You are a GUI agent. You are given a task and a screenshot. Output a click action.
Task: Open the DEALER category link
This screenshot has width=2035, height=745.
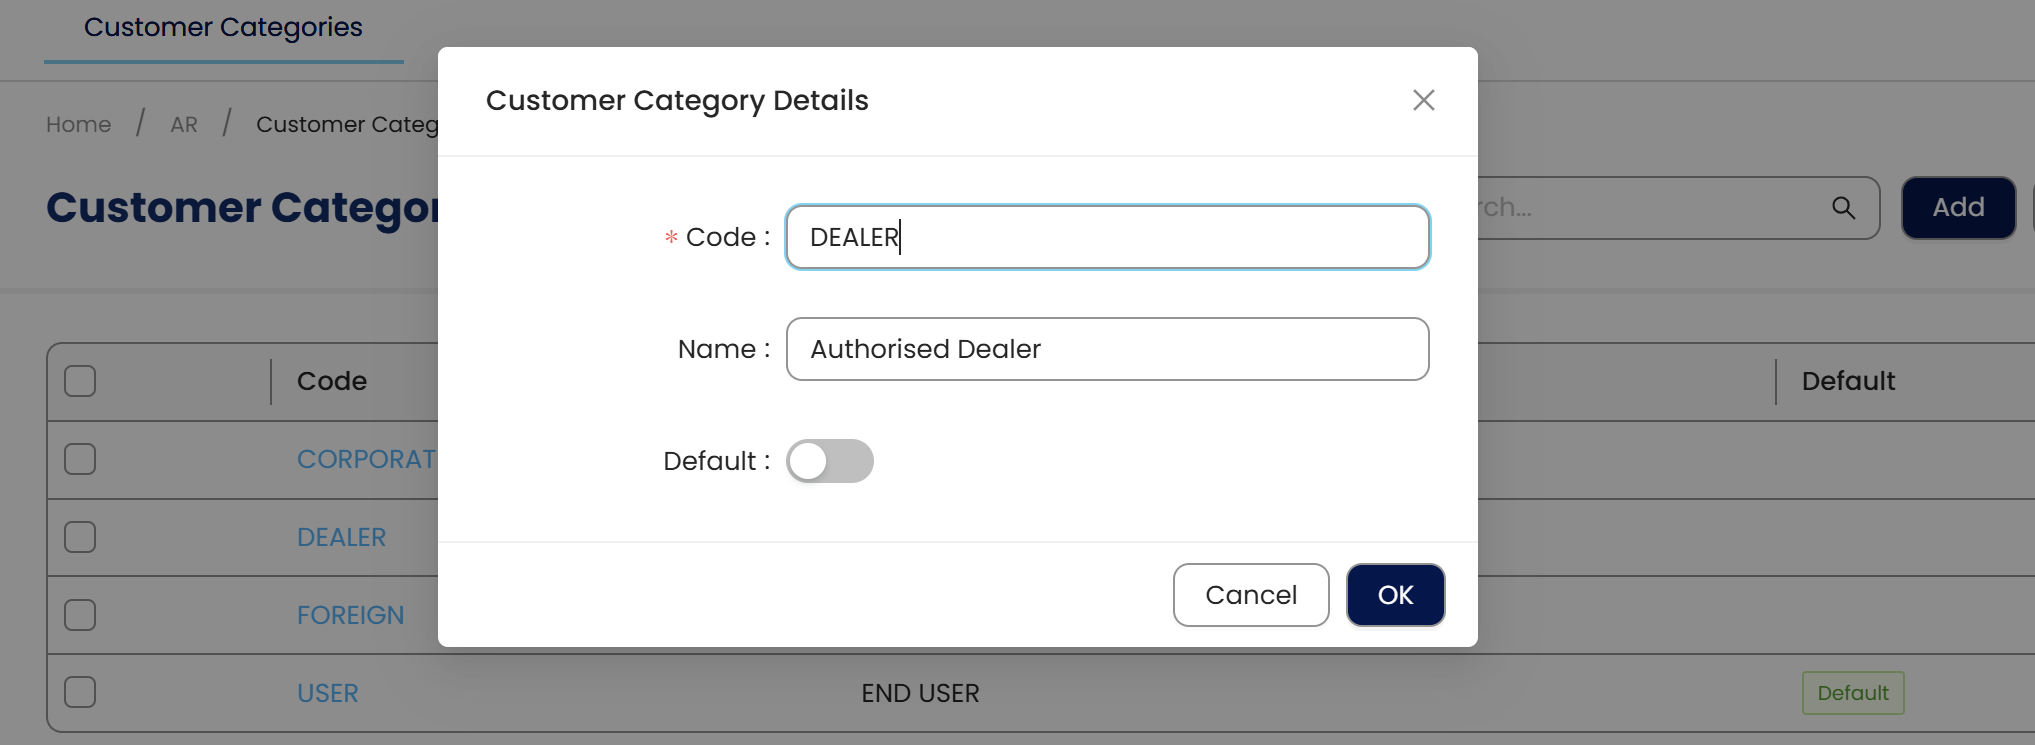pyautogui.click(x=341, y=538)
